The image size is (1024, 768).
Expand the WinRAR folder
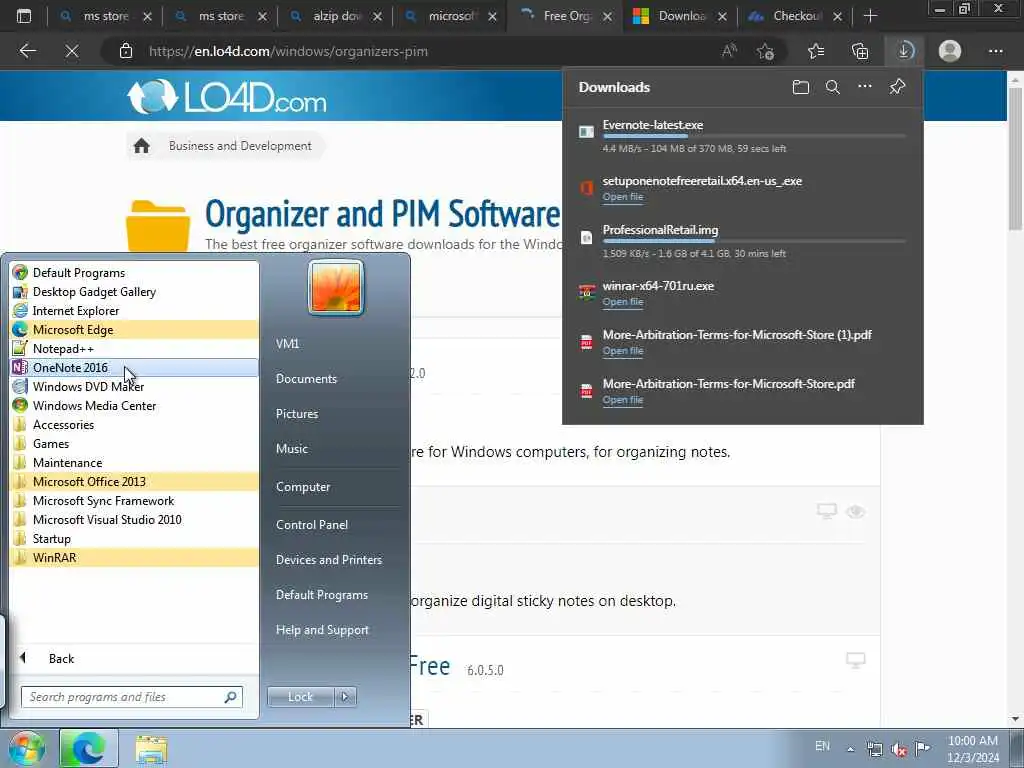point(135,557)
